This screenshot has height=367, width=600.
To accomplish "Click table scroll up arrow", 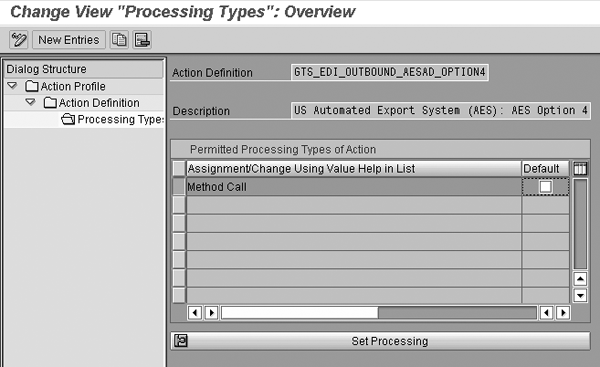I will [580, 279].
